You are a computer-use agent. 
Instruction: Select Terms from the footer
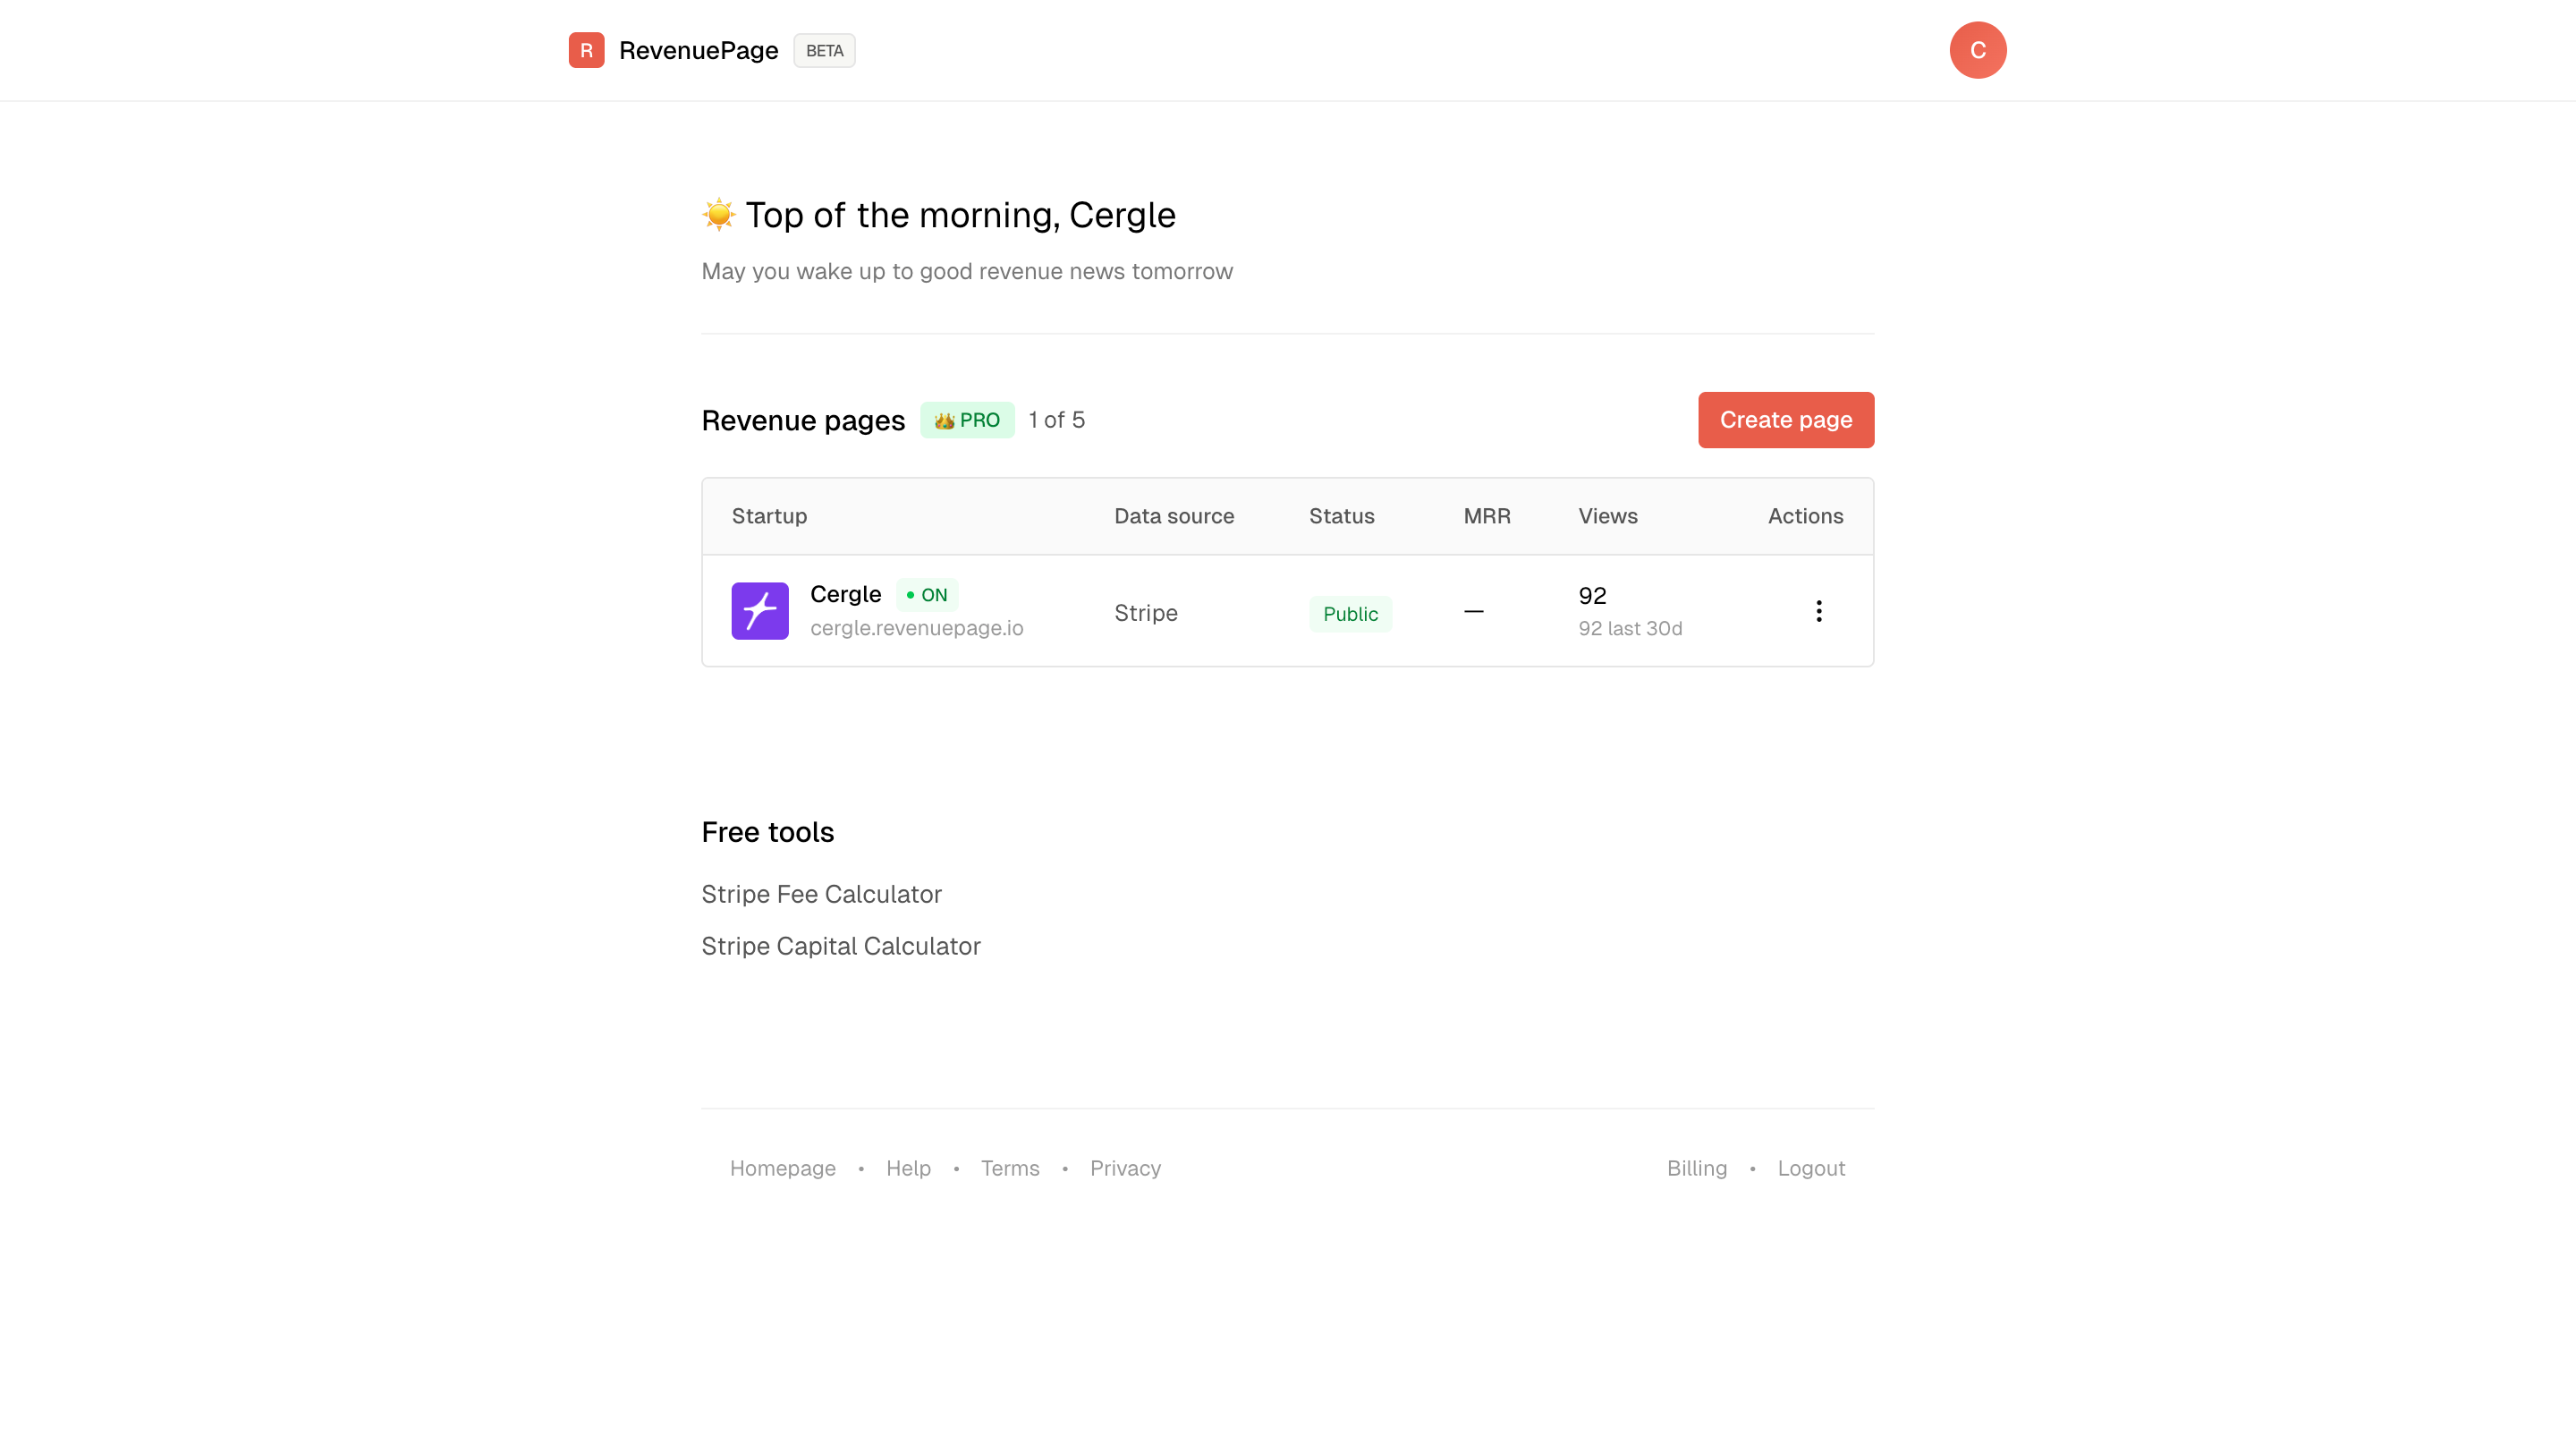1010,1168
